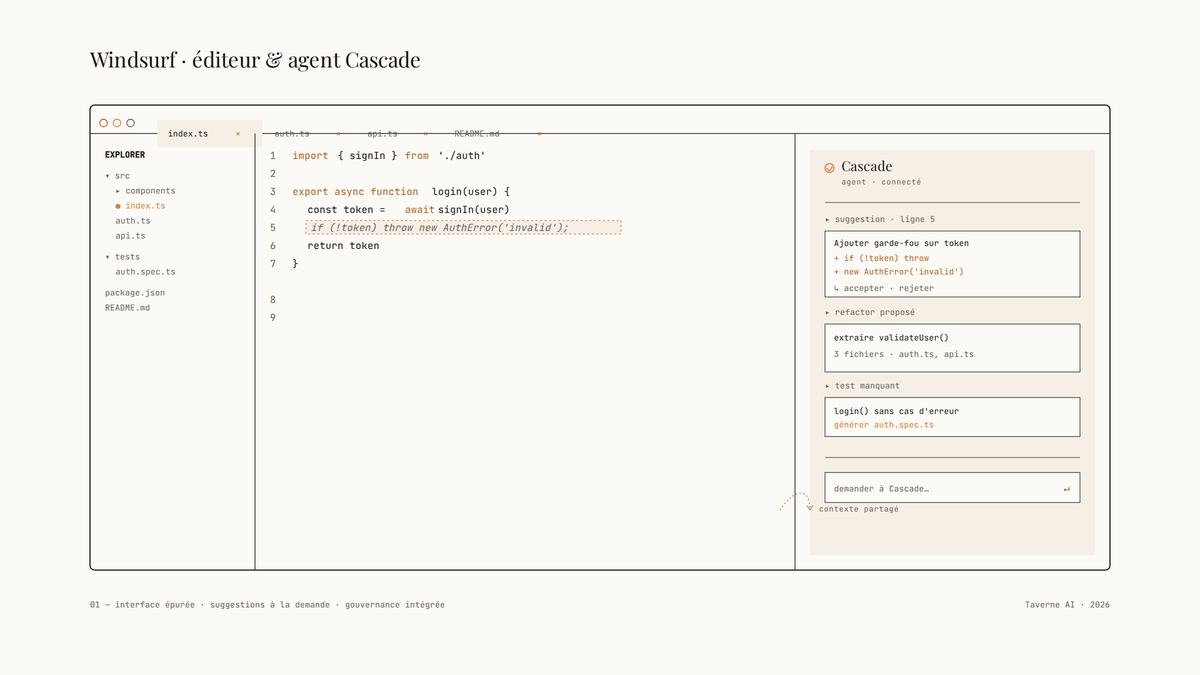Click the 'const token = await signIn(user)' line
Viewport: 1200px width, 675px height.
click(408, 209)
